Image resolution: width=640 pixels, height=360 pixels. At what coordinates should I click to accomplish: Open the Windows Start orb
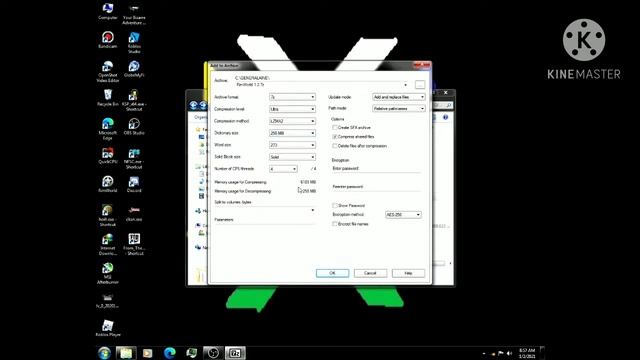[x=104, y=353]
